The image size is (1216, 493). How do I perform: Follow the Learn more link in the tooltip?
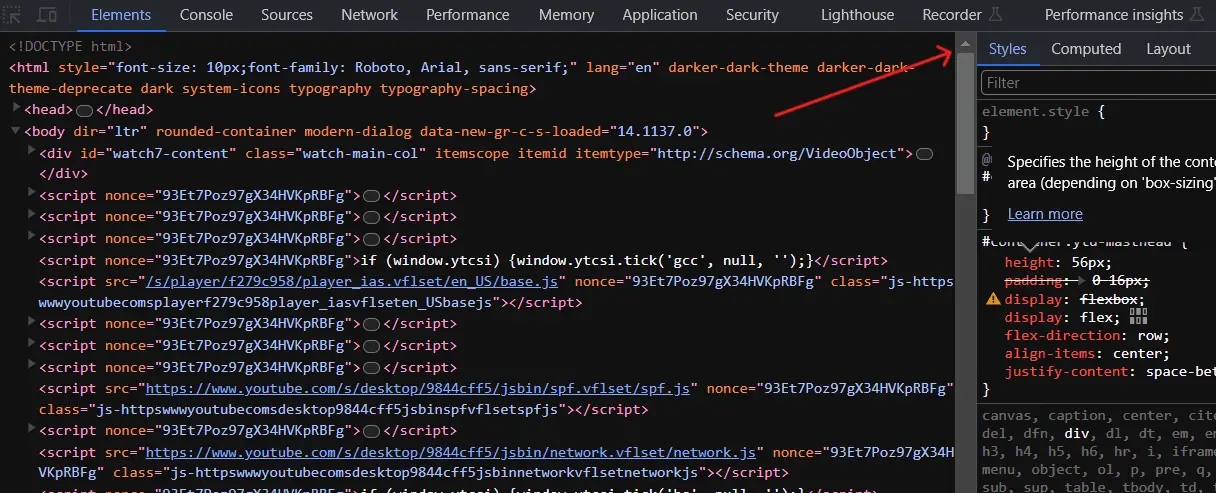(x=1045, y=214)
